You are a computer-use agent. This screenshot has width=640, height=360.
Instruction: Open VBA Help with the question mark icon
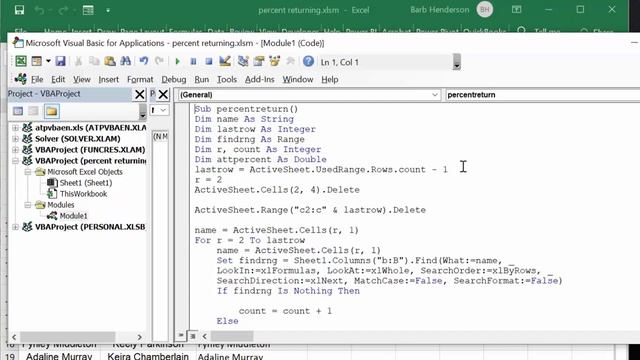point(309,61)
